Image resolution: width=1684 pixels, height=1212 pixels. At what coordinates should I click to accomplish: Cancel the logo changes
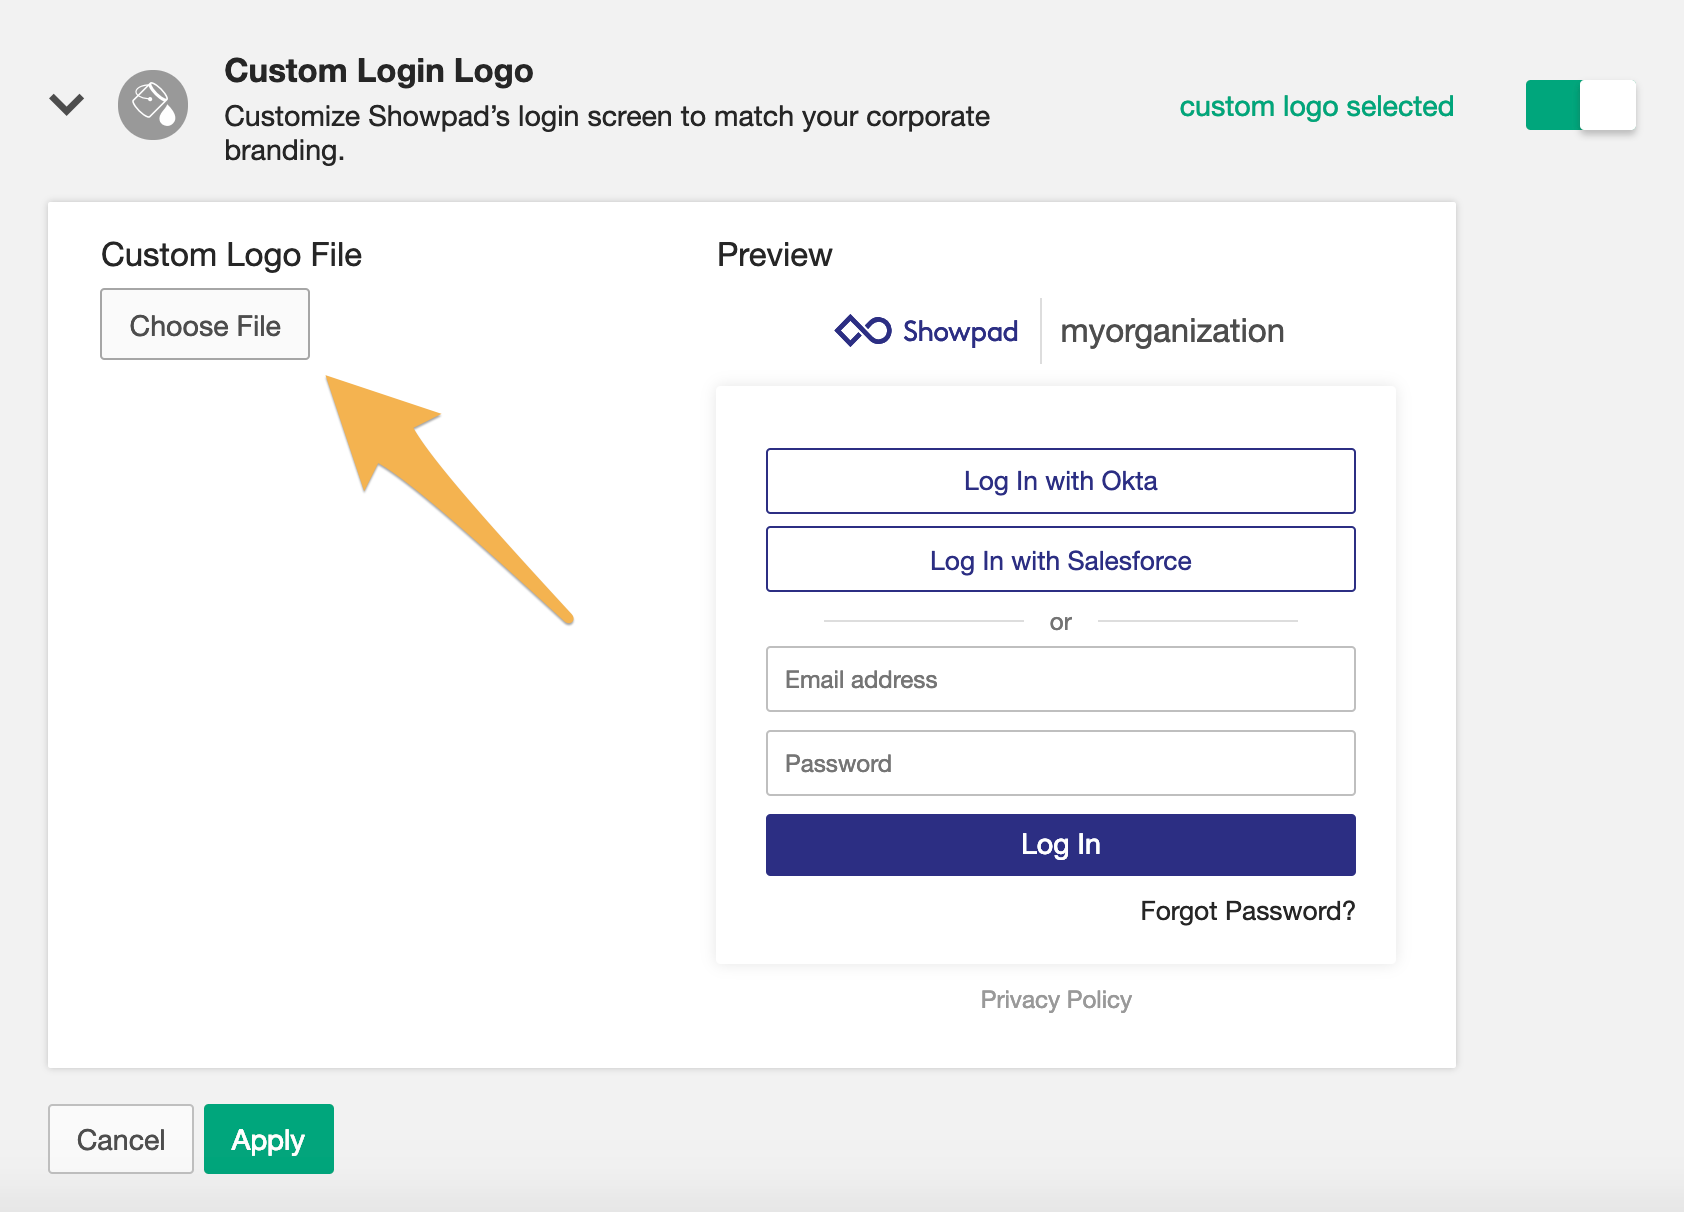point(121,1139)
